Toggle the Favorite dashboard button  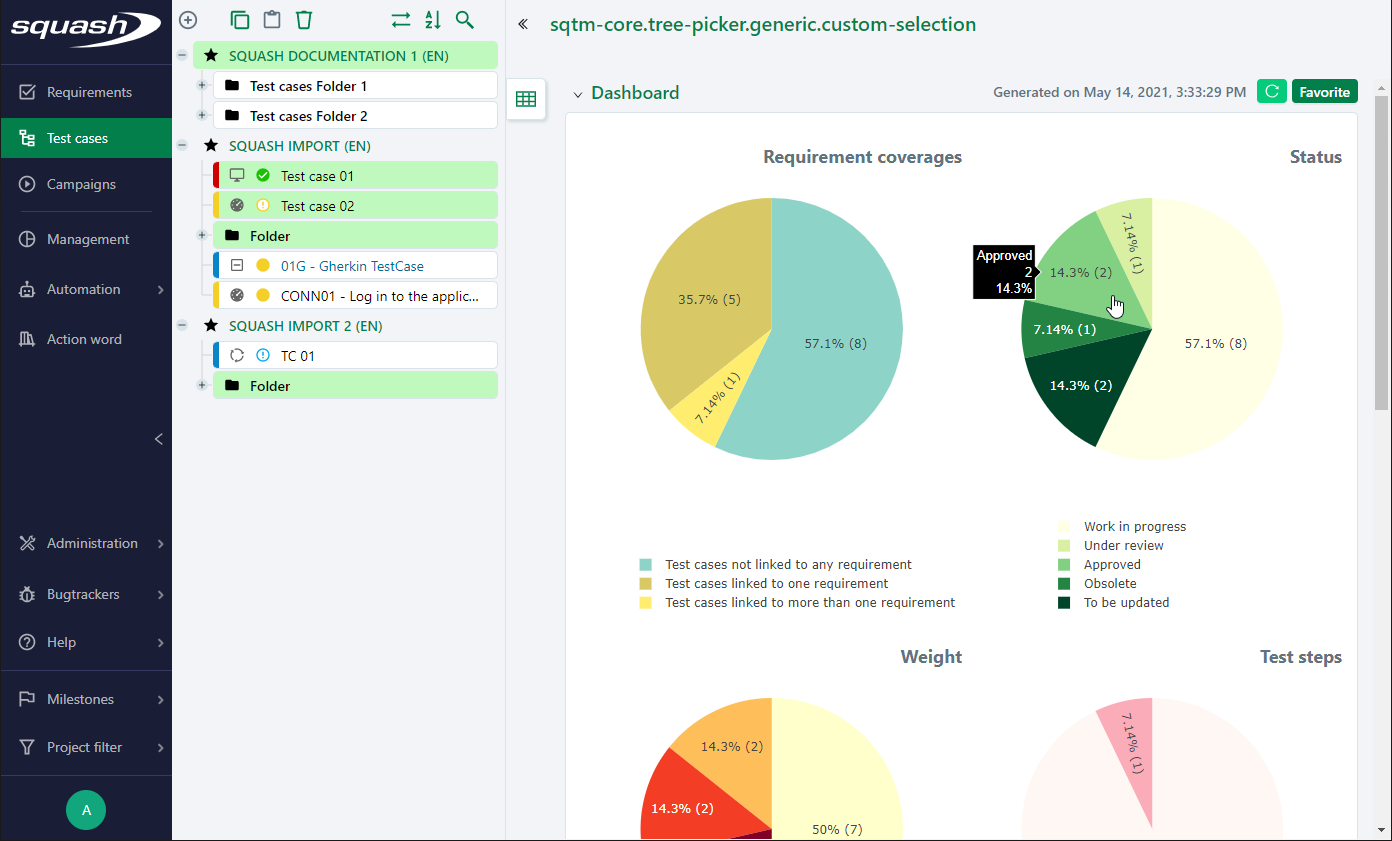click(1324, 90)
